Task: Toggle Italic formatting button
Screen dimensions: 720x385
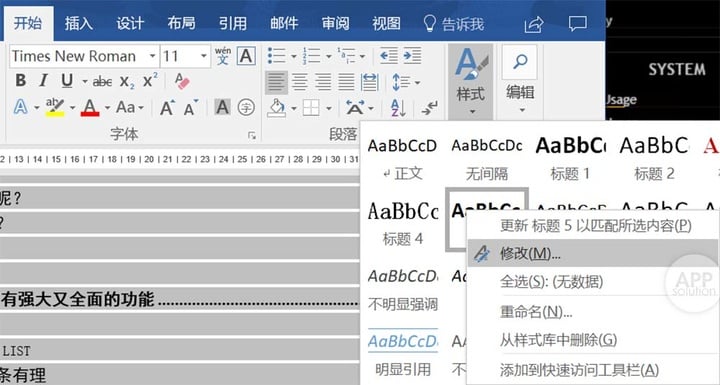Action: (x=44, y=81)
